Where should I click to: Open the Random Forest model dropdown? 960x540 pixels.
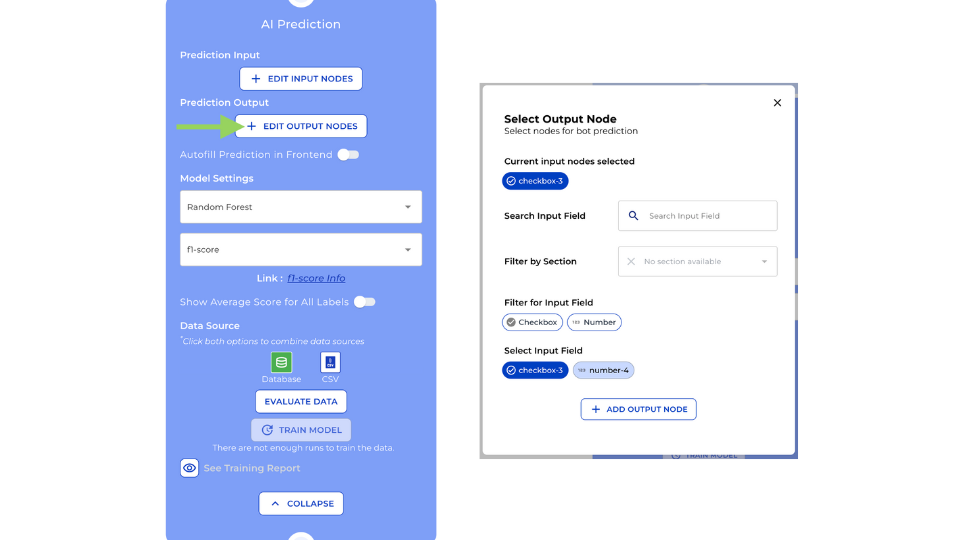(301, 207)
